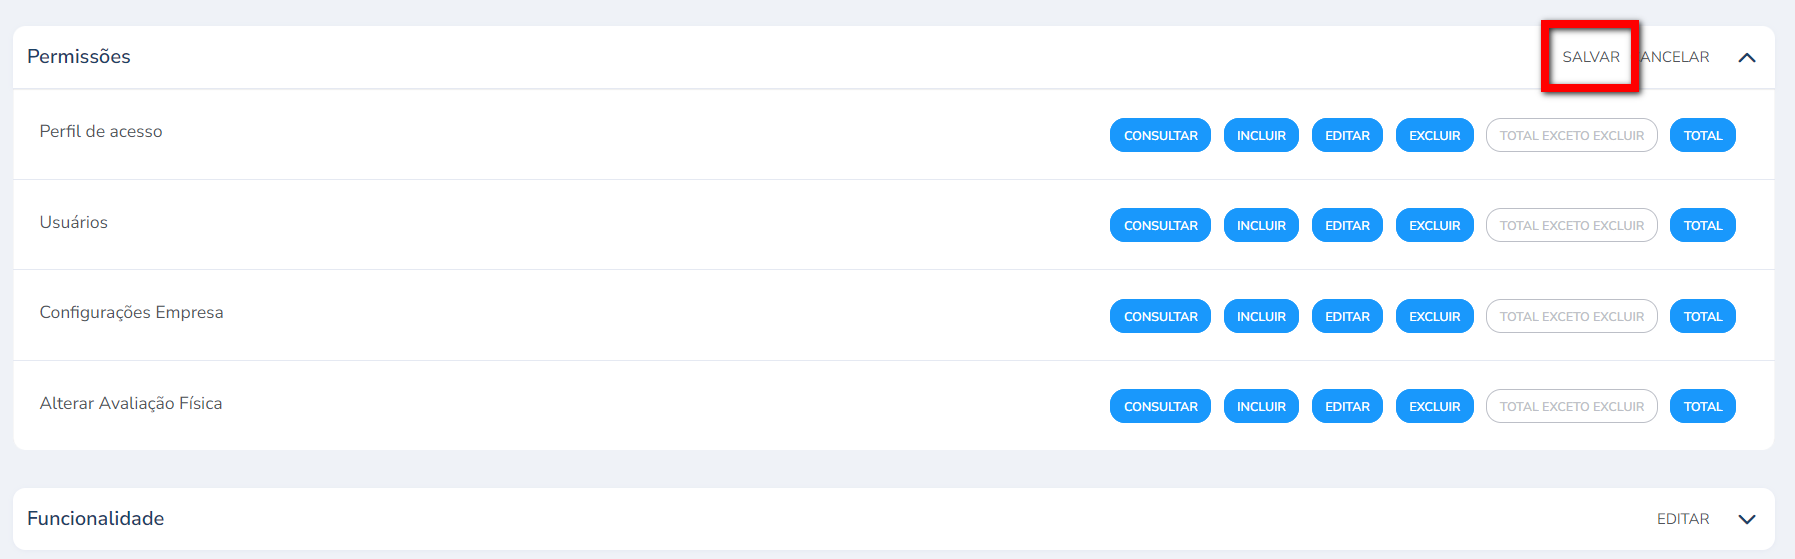Toggle CONSULTAR for Perfil de acesso
The image size is (1795, 559).
[x=1160, y=136]
